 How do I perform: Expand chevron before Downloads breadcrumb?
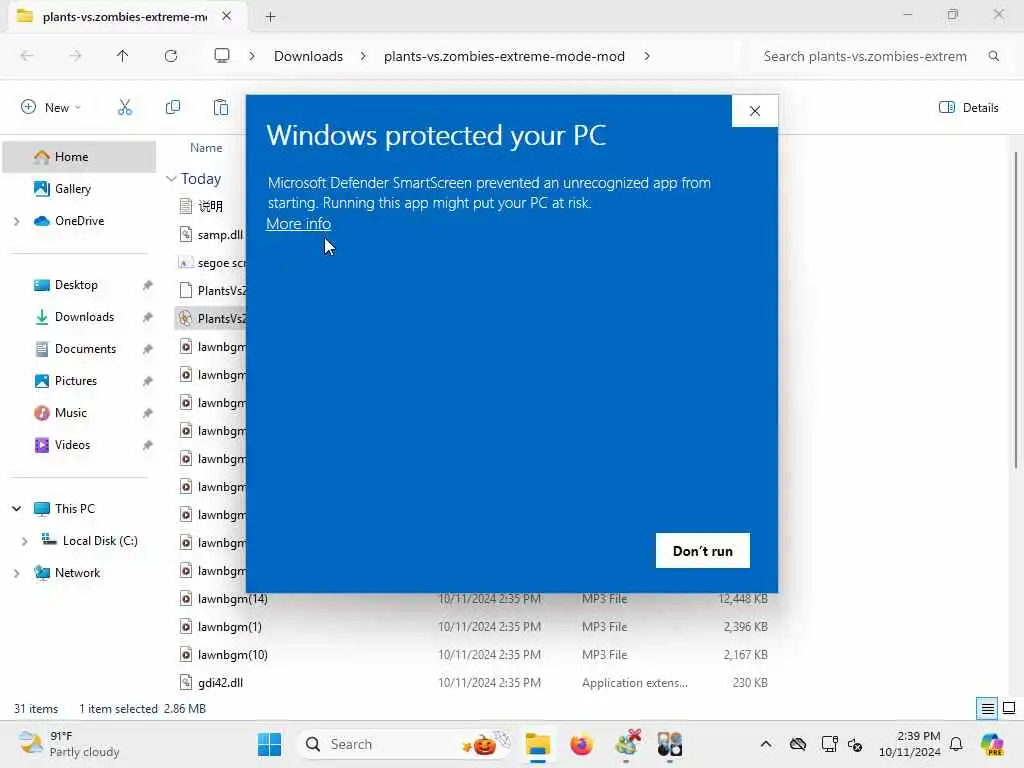(x=251, y=56)
